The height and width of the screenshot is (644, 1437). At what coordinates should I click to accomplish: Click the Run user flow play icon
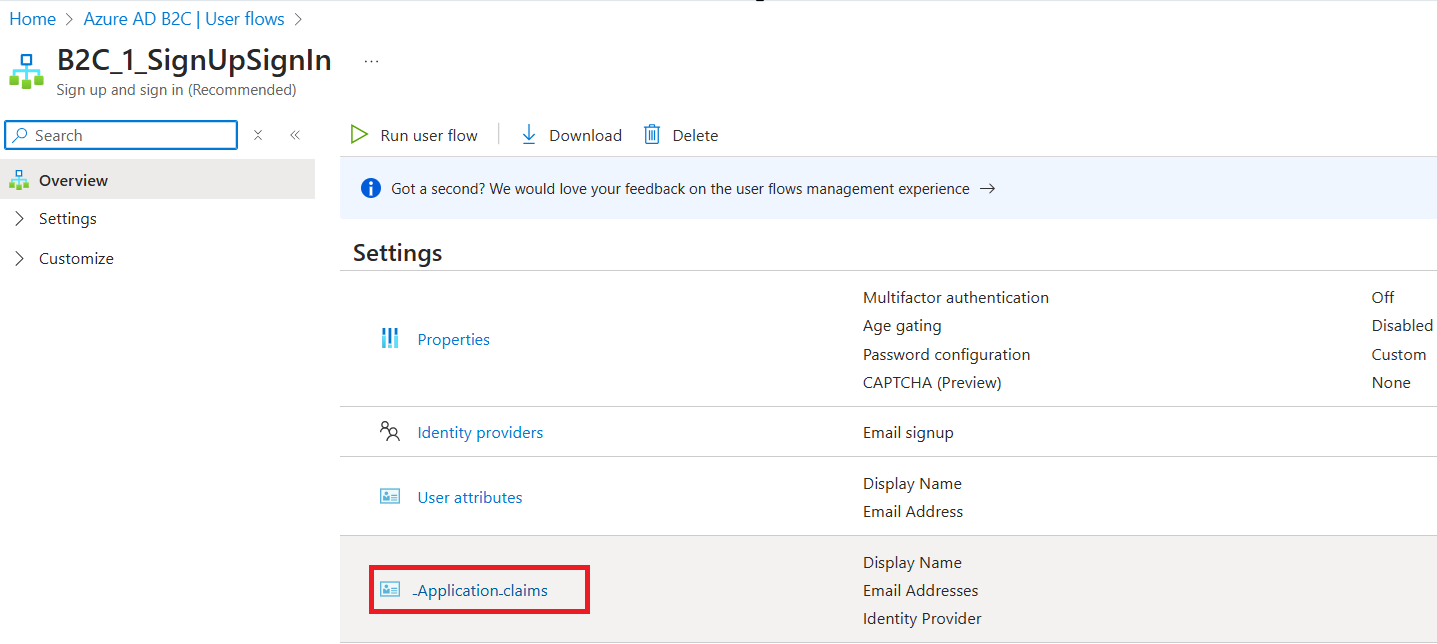click(x=358, y=135)
